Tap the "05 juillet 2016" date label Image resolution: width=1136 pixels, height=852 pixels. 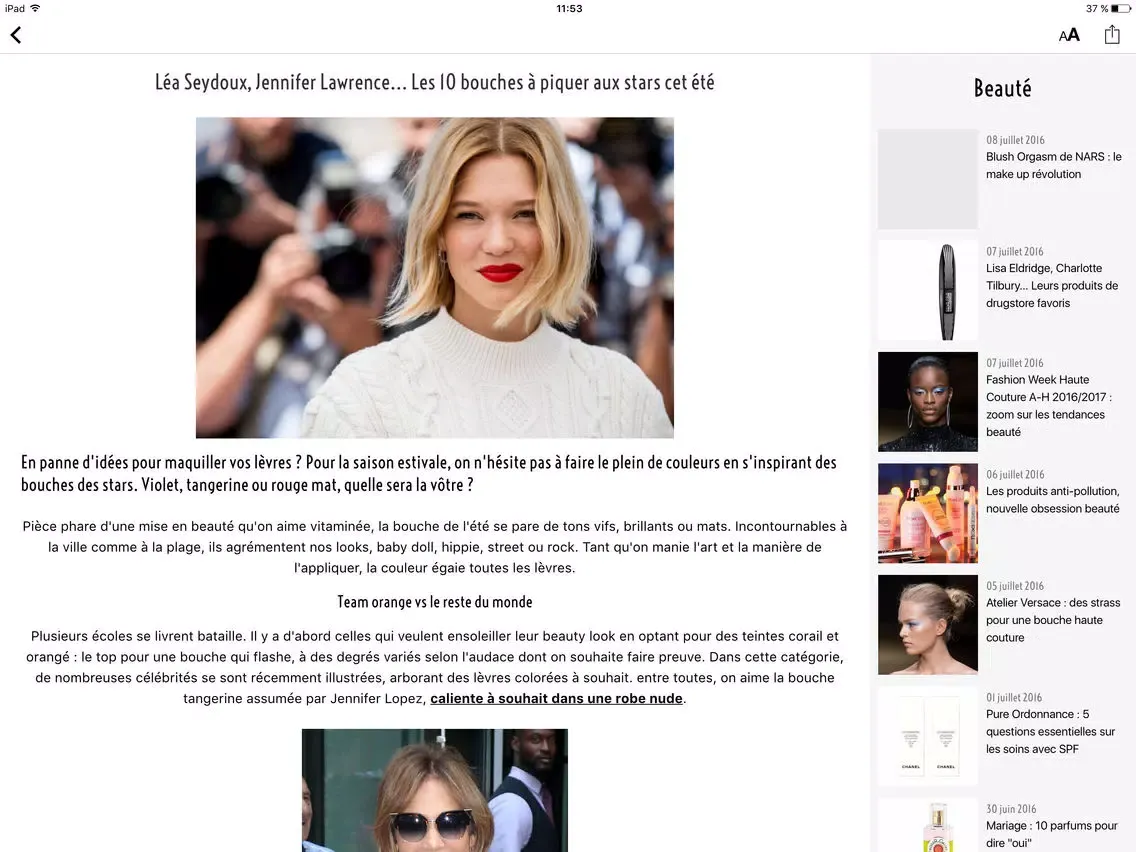point(1014,586)
